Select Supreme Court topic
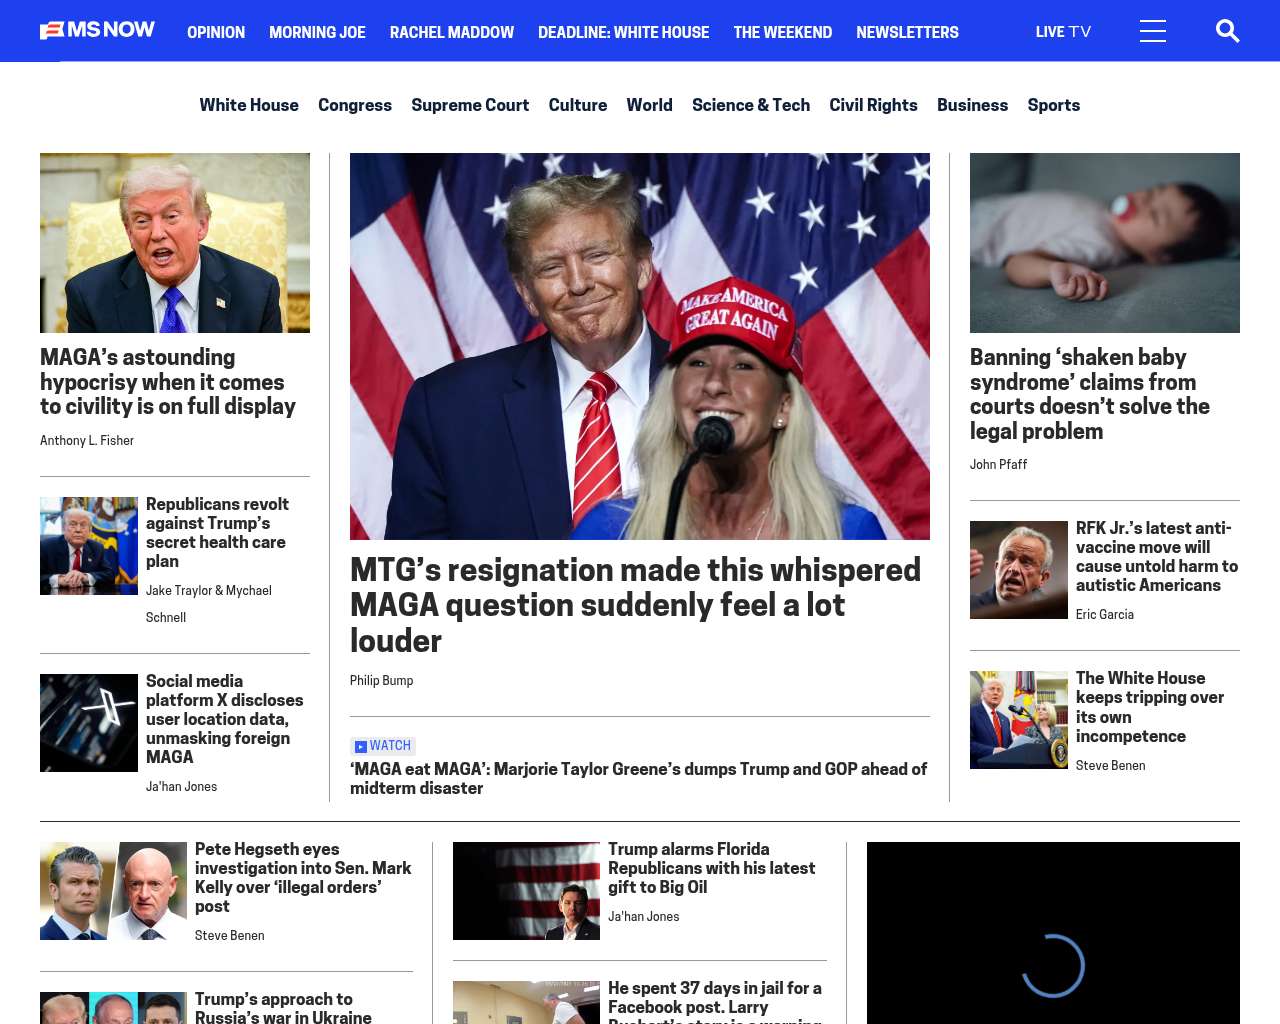 pyautogui.click(x=470, y=105)
